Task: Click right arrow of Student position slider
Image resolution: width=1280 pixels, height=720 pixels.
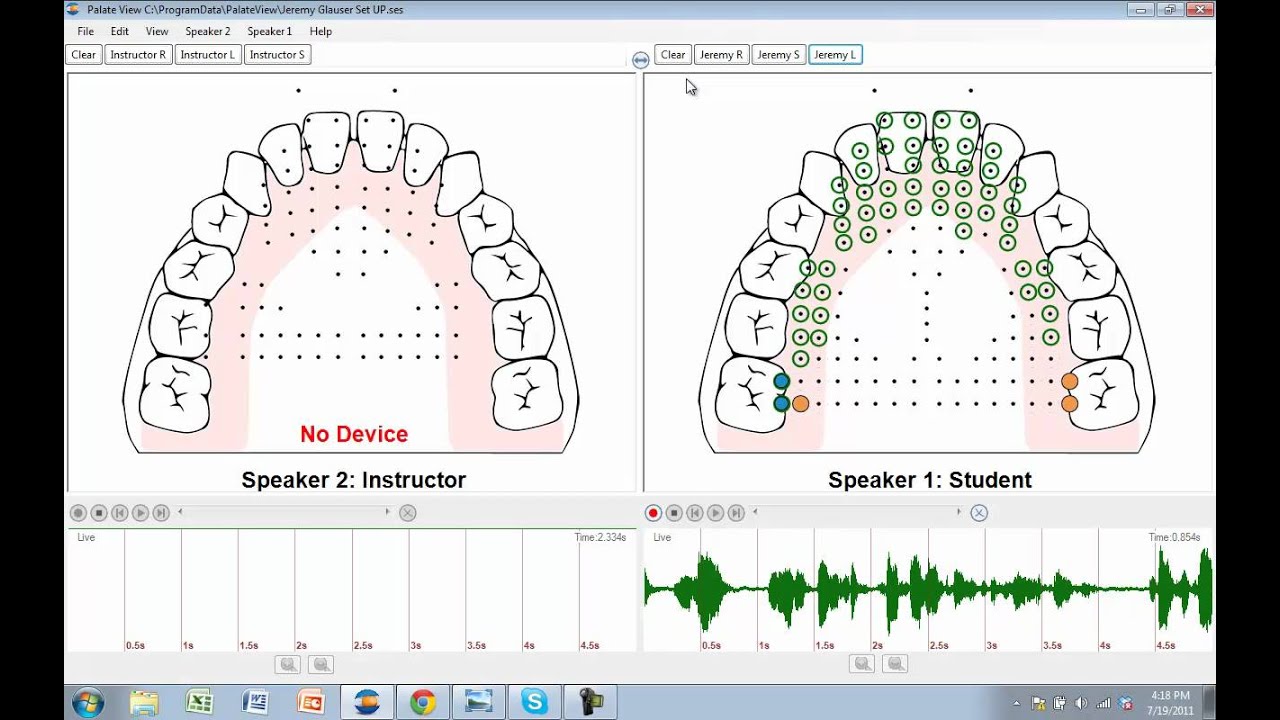Action: pyautogui.click(x=959, y=512)
